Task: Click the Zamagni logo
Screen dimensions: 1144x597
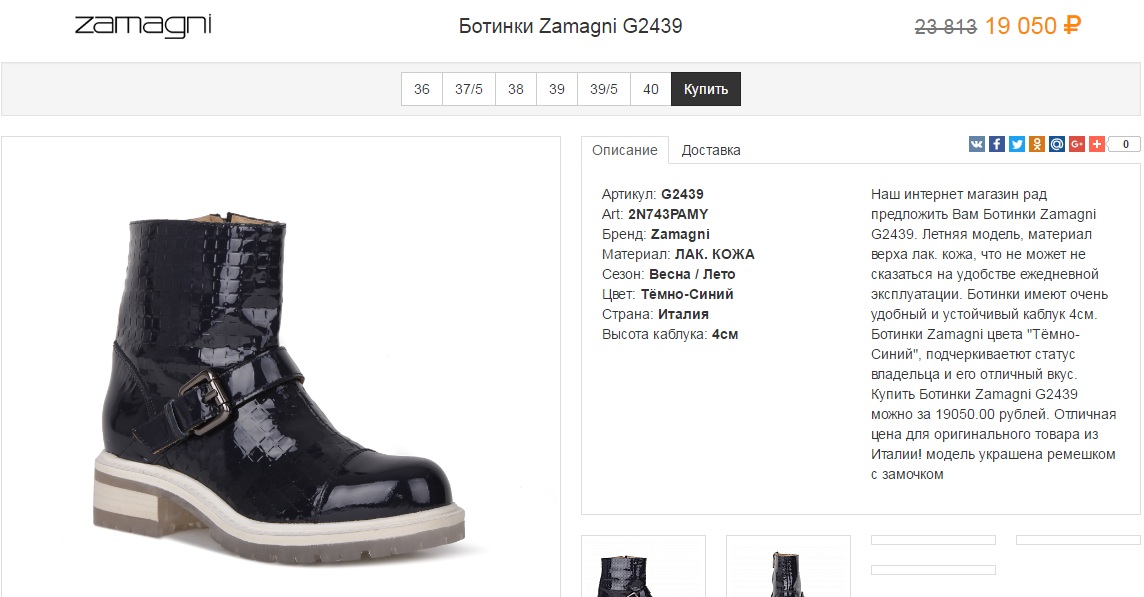Action: 143,26
